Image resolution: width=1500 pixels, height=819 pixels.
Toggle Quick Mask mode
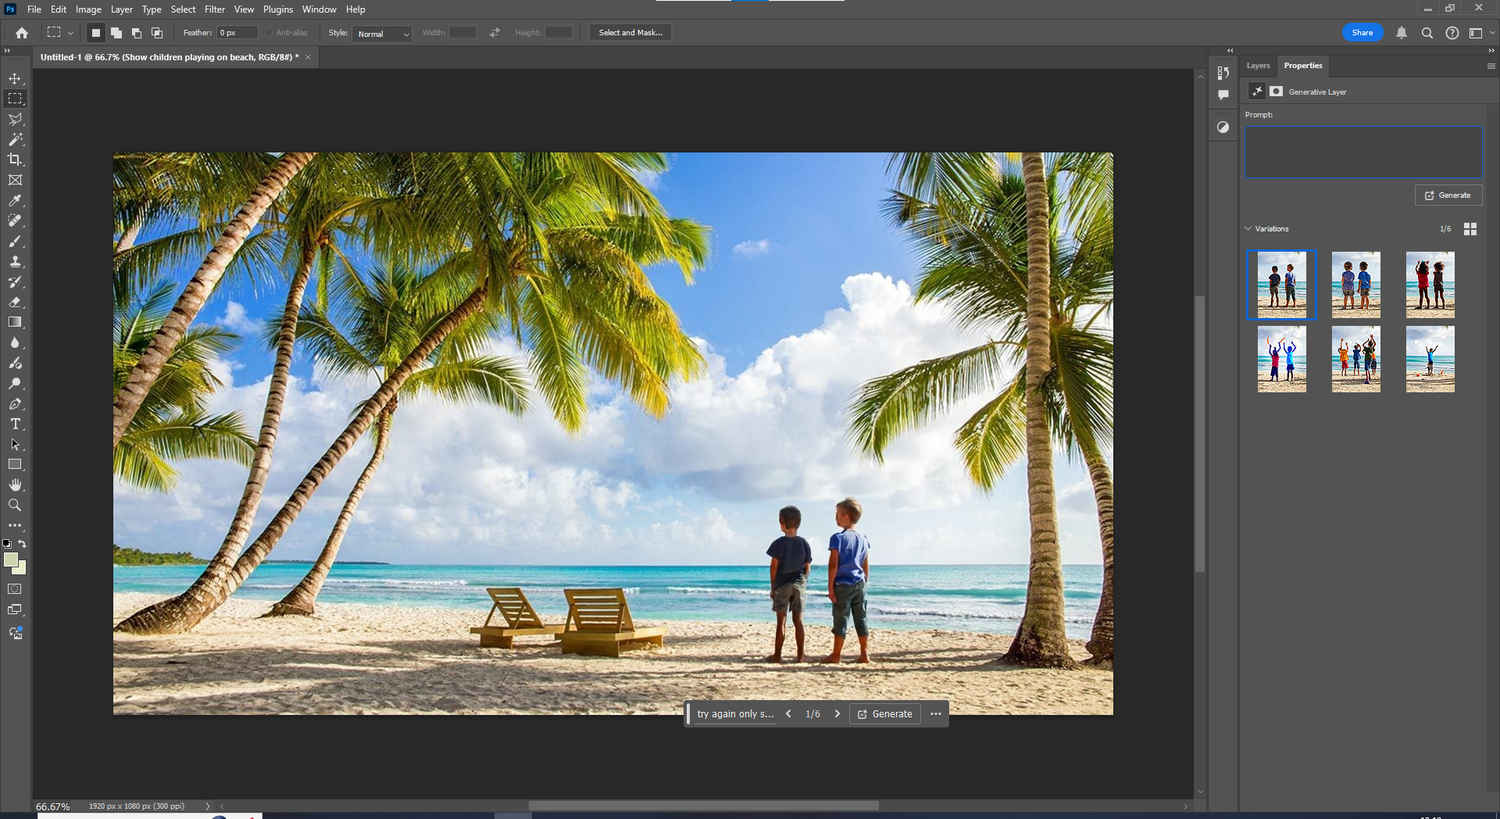[15, 589]
